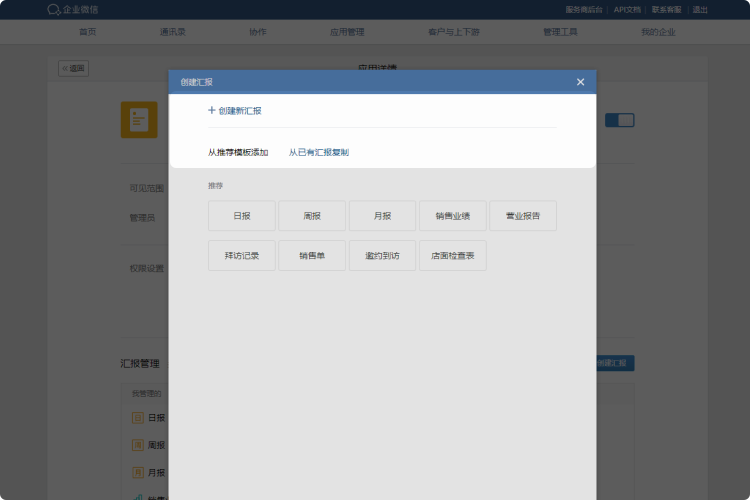Screen dimensions: 750x500
Task: Open 联系客服 link in header
Action: [666, 10]
